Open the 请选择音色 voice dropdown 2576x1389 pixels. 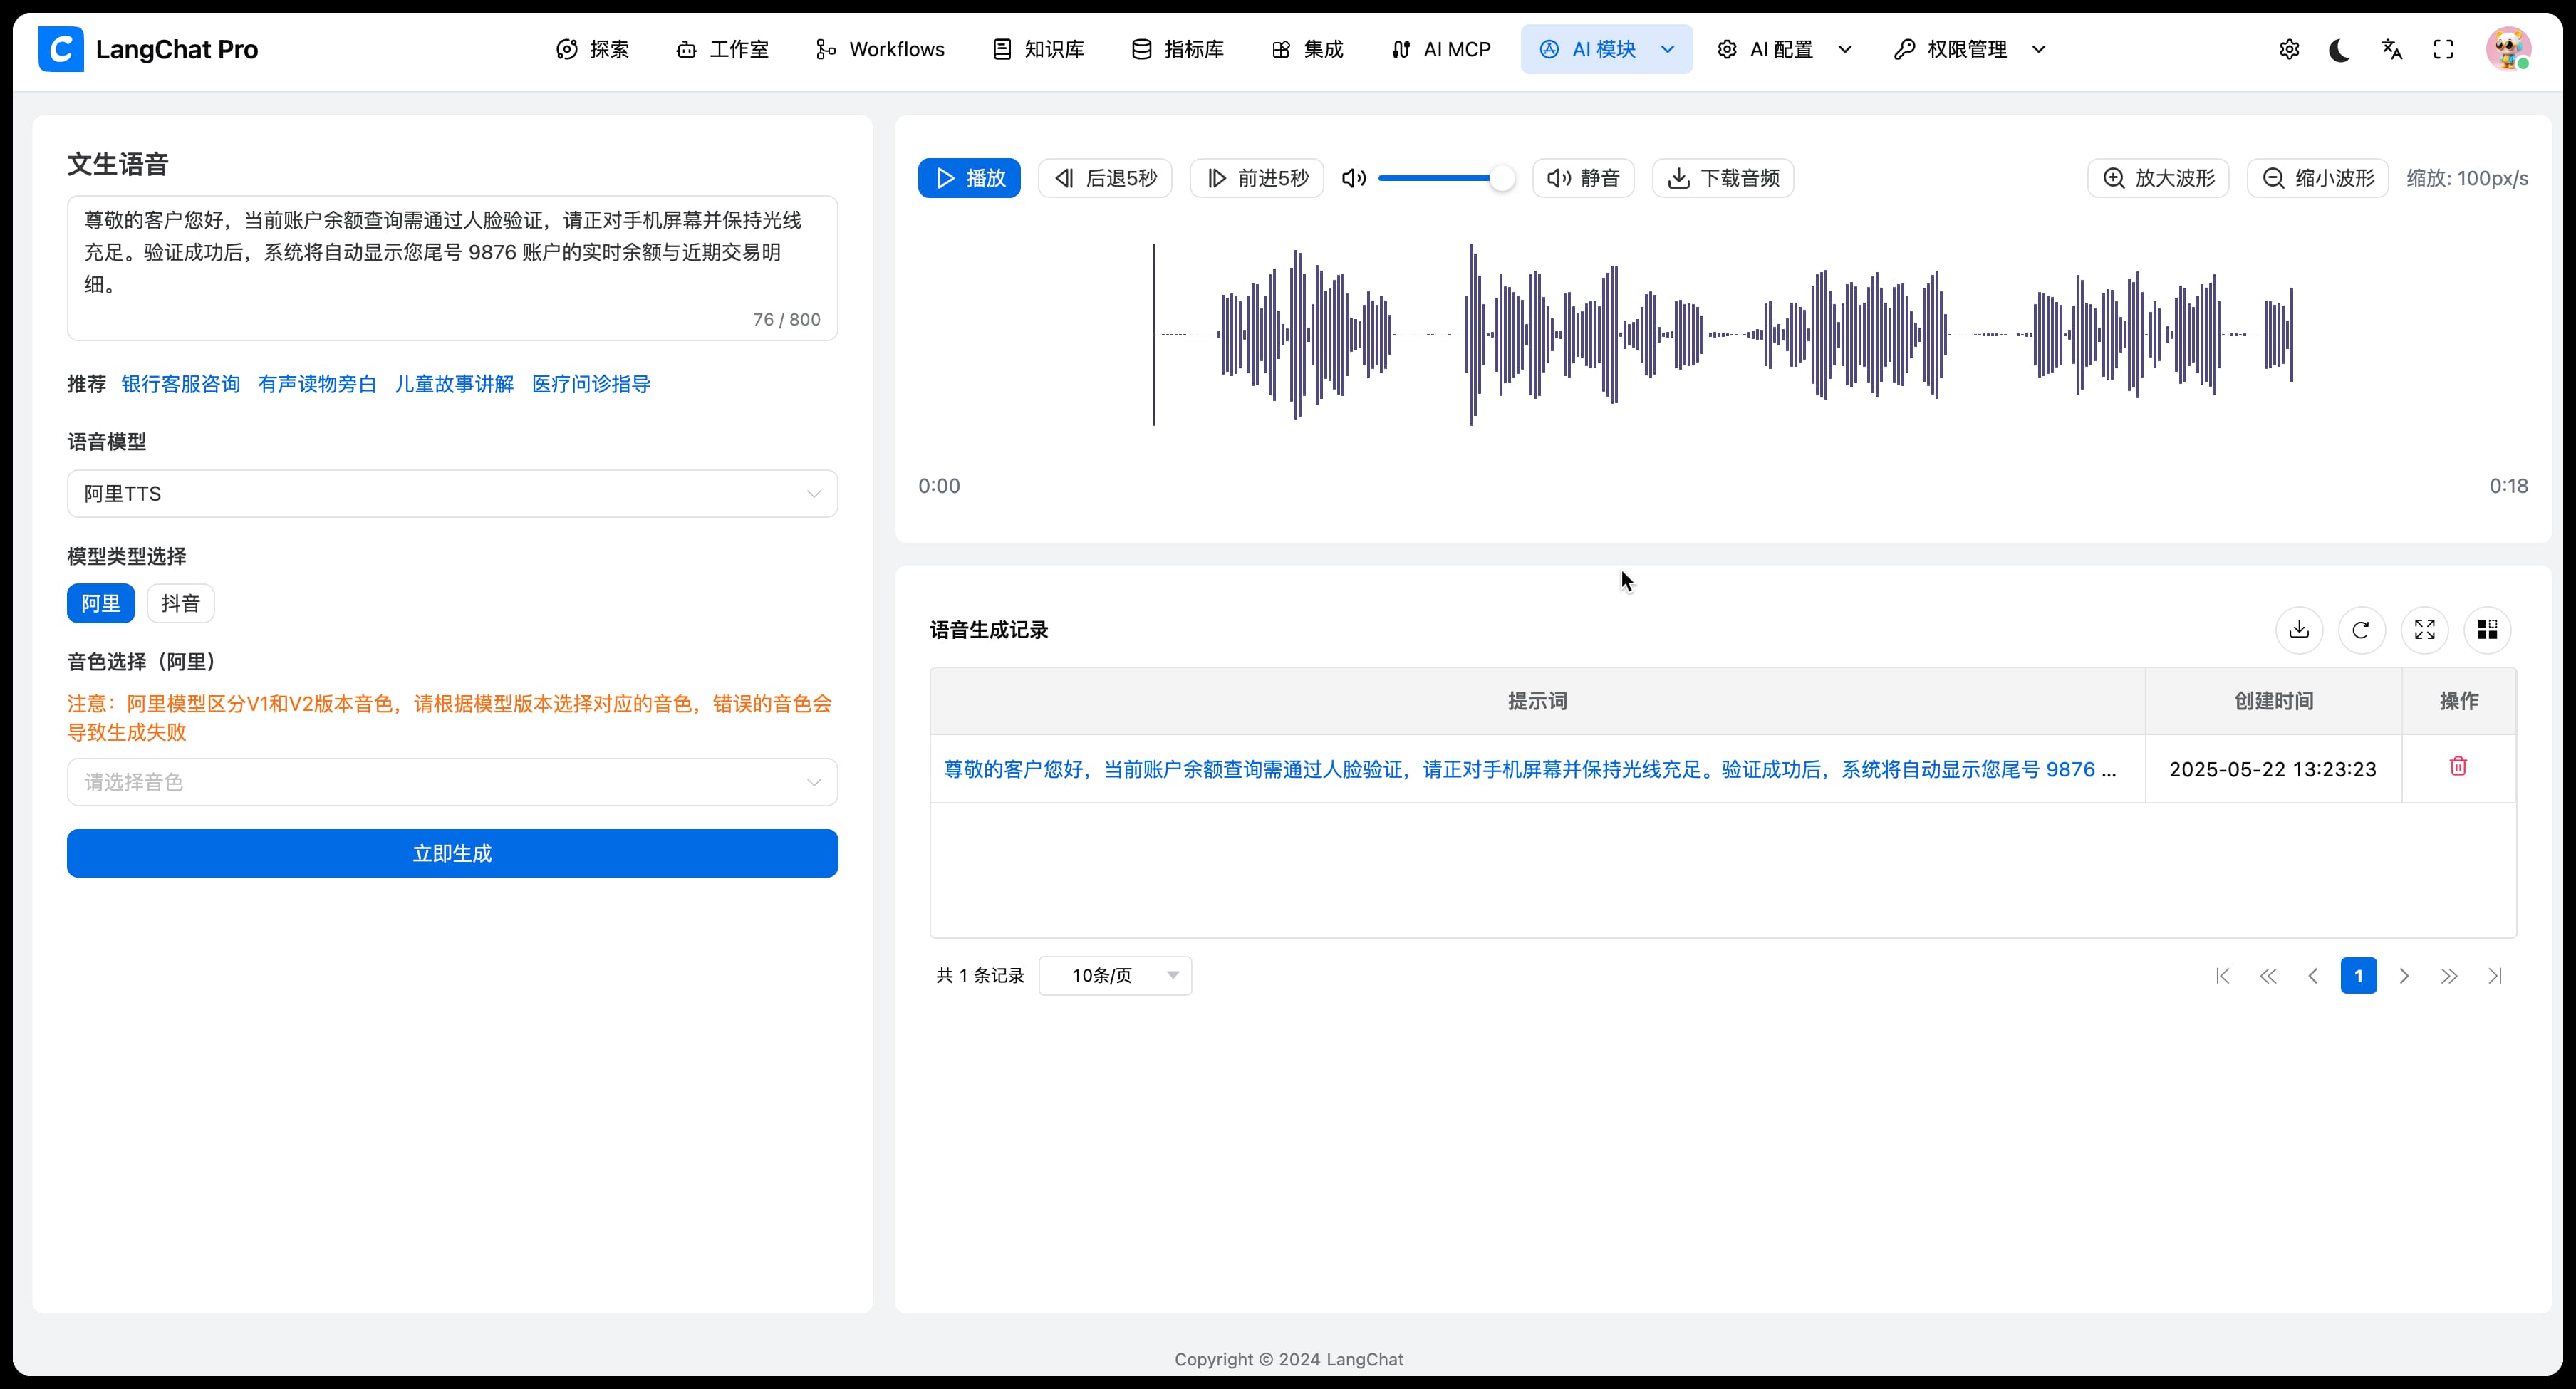[452, 782]
